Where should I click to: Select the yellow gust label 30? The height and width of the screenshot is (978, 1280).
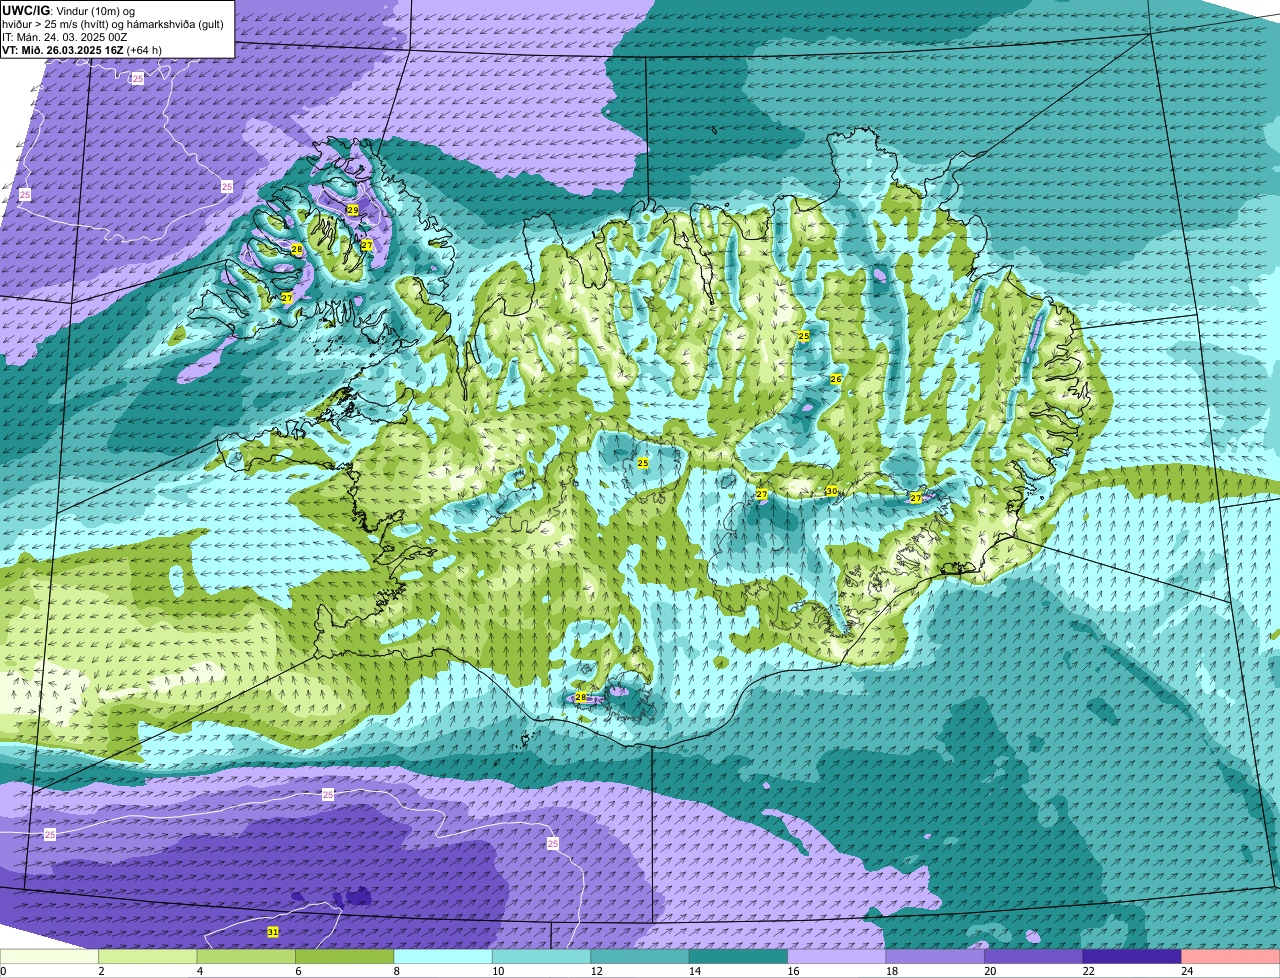tap(831, 491)
